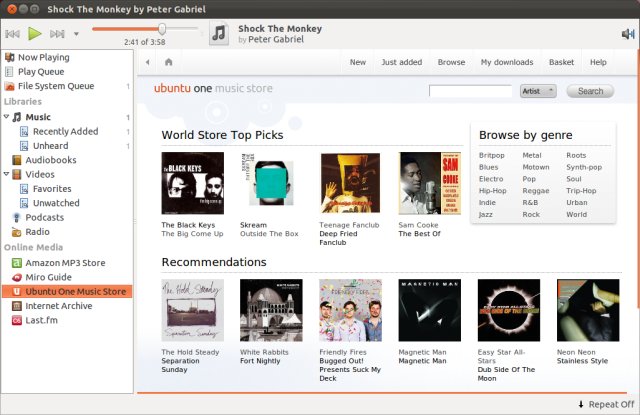Browse the Blues genre
This screenshot has height=415, width=640.
(x=488, y=167)
